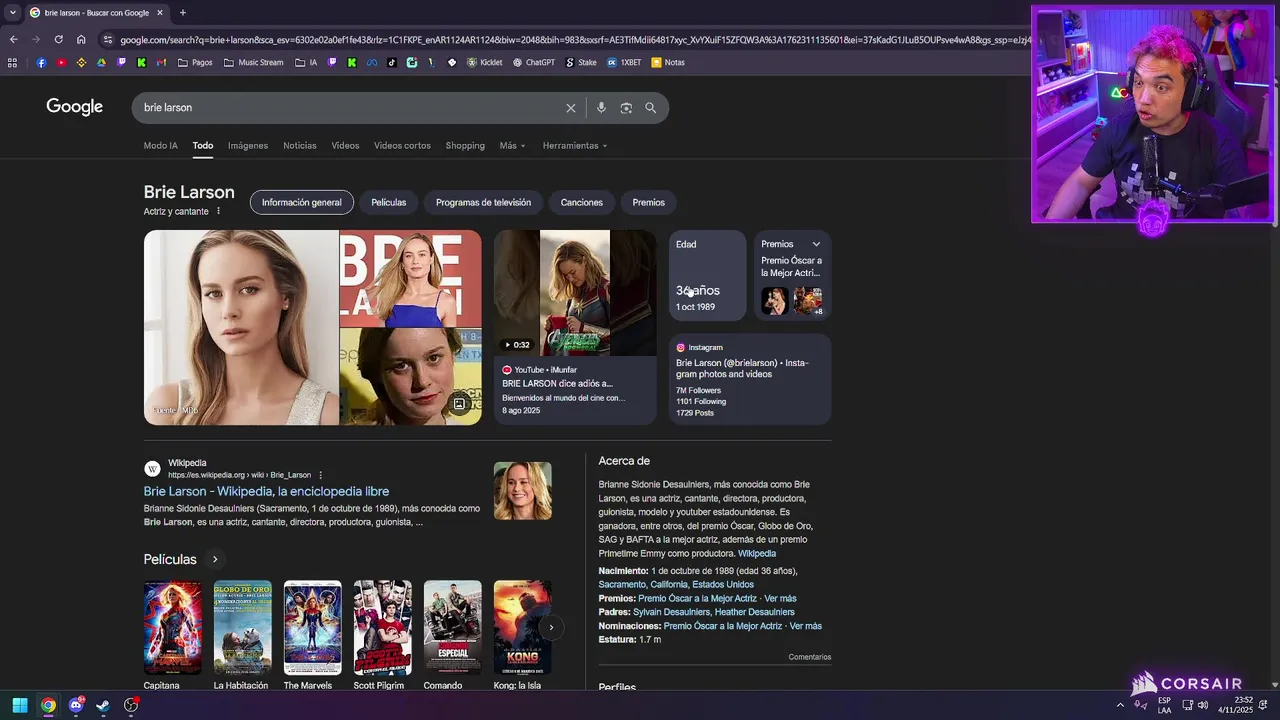Open the ChatGPT bookmark
1280x720 pixels.
(534, 62)
